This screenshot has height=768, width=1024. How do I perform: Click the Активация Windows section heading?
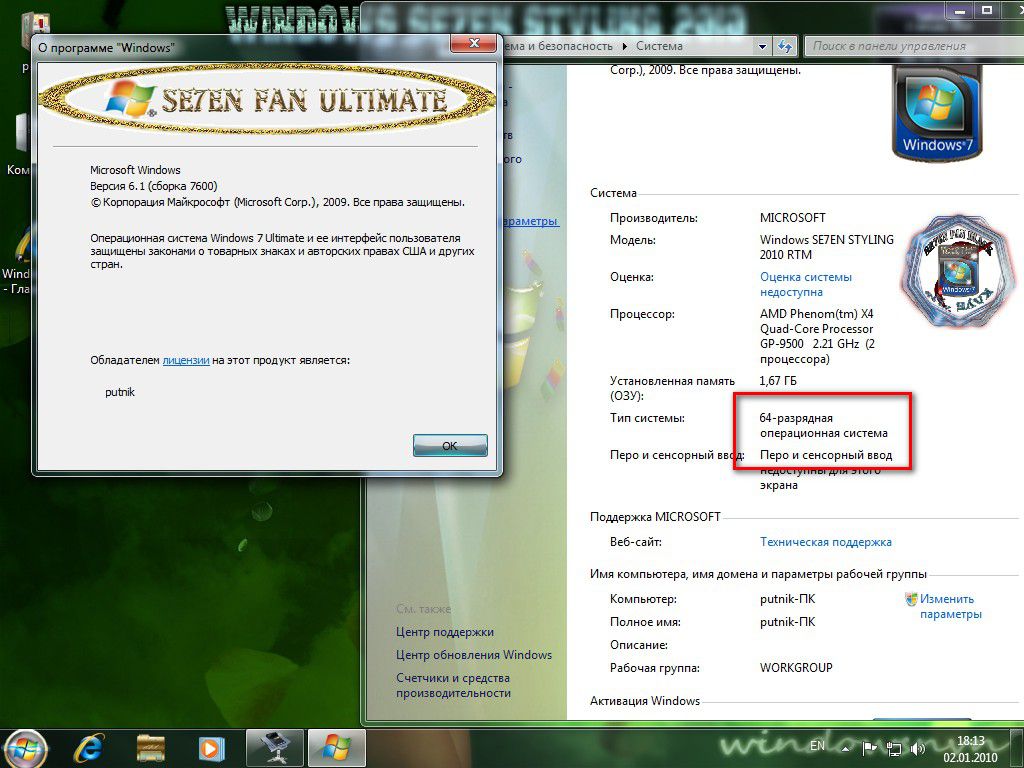click(x=645, y=701)
